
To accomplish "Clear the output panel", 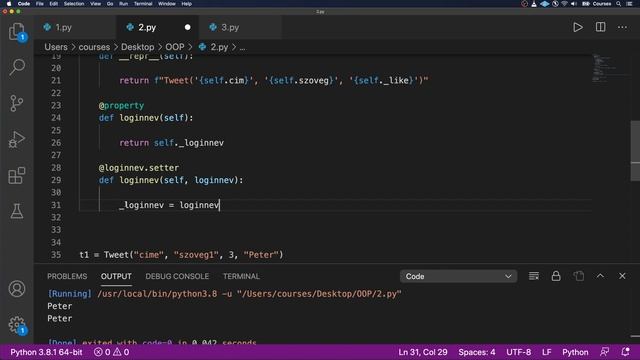I will coord(533,276).
